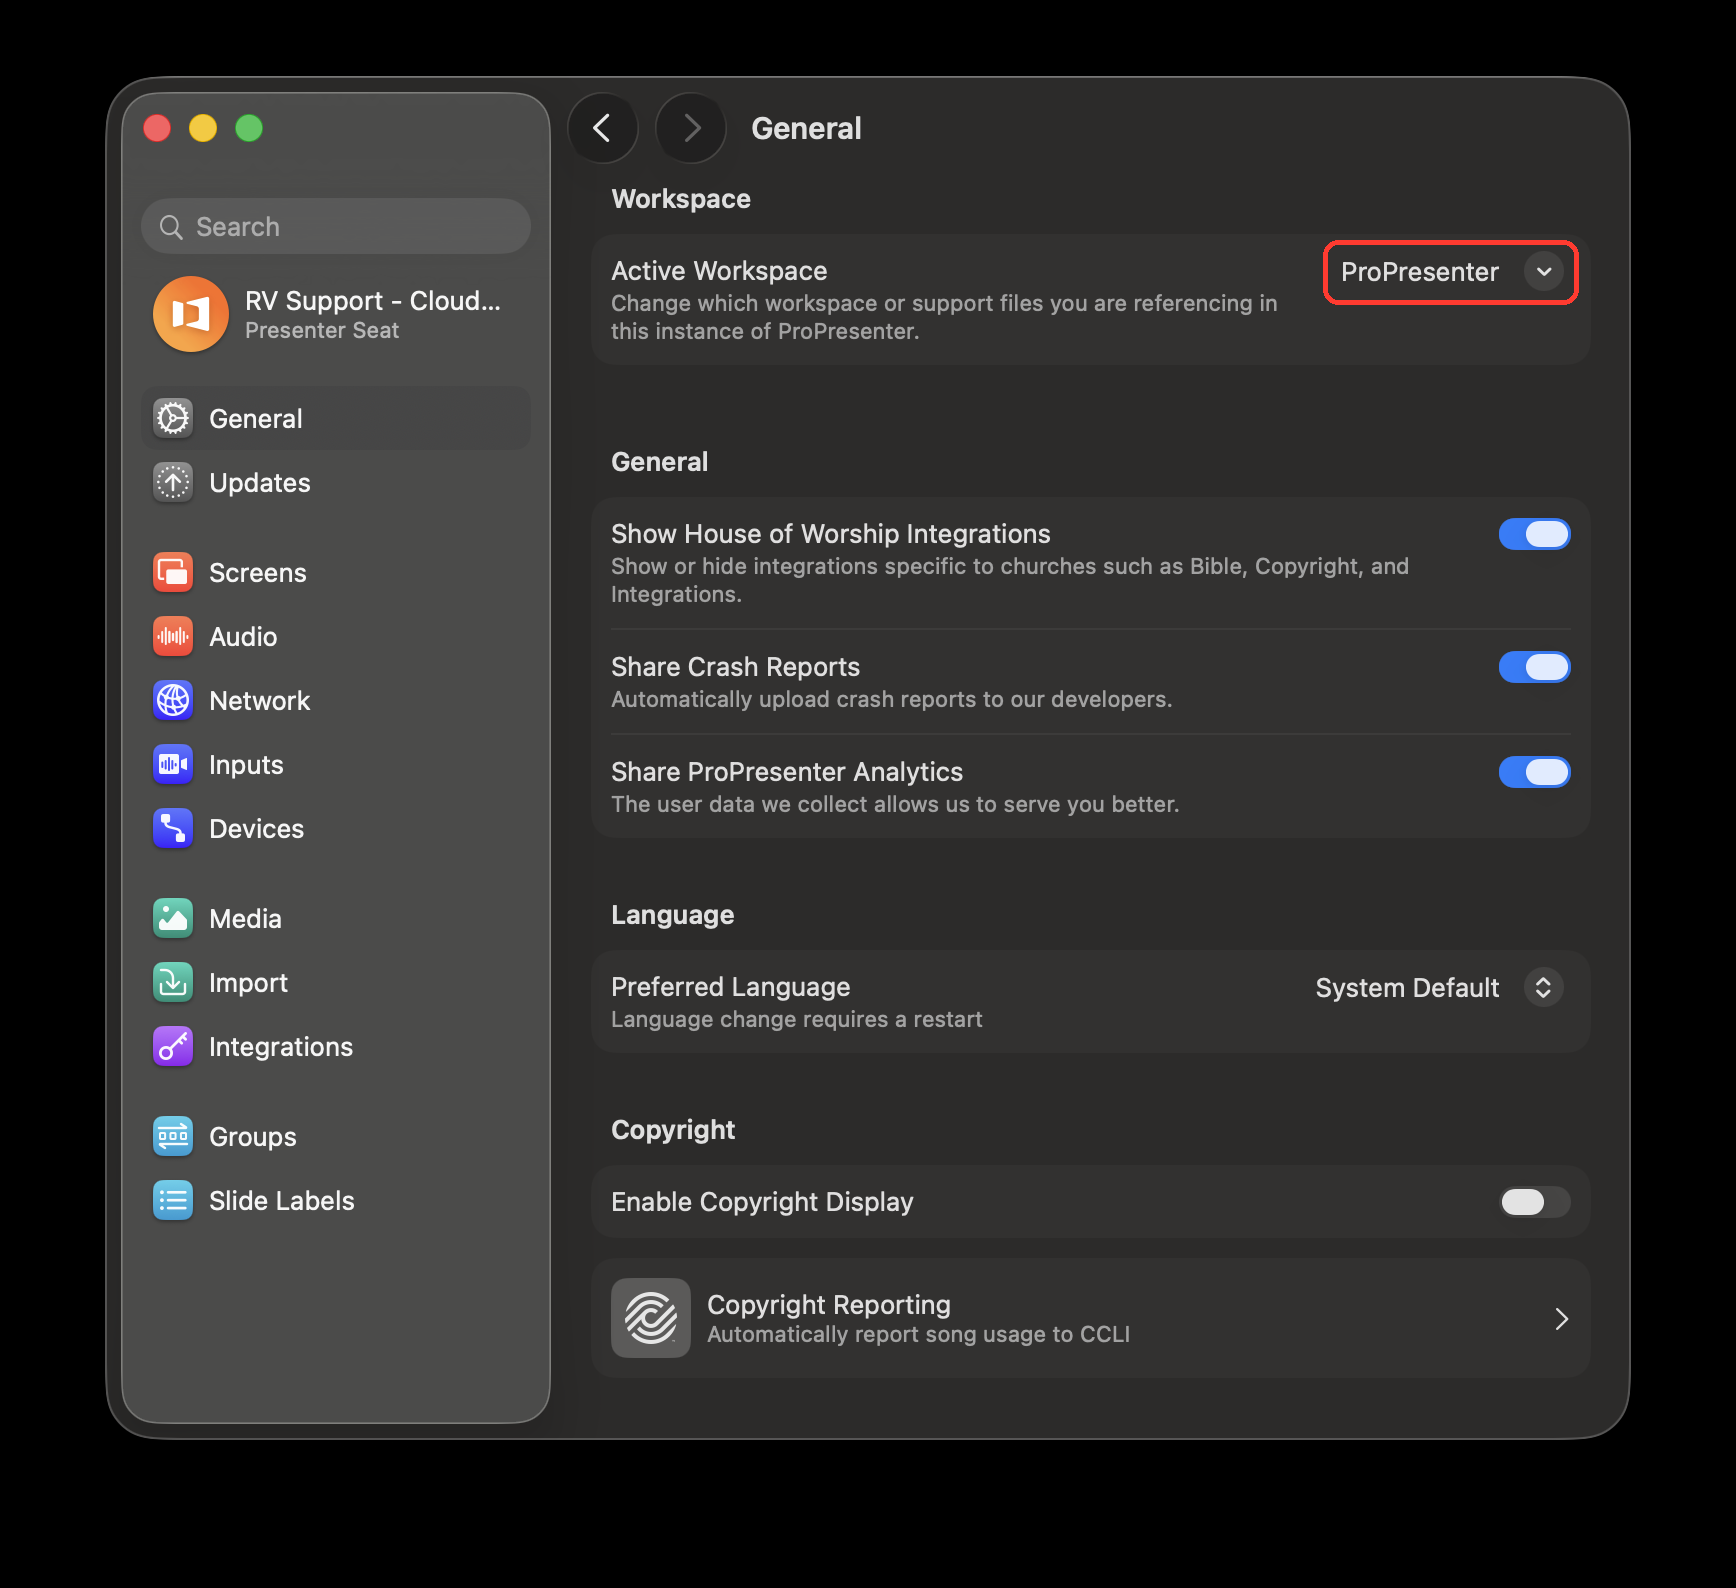Click the Groups label in the sidebar
1736x1588 pixels.
(253, 1137)
